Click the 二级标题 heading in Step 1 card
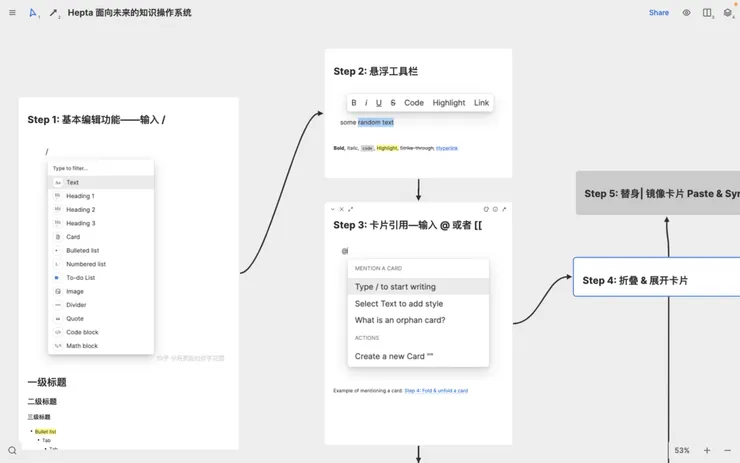 point(42,402)
